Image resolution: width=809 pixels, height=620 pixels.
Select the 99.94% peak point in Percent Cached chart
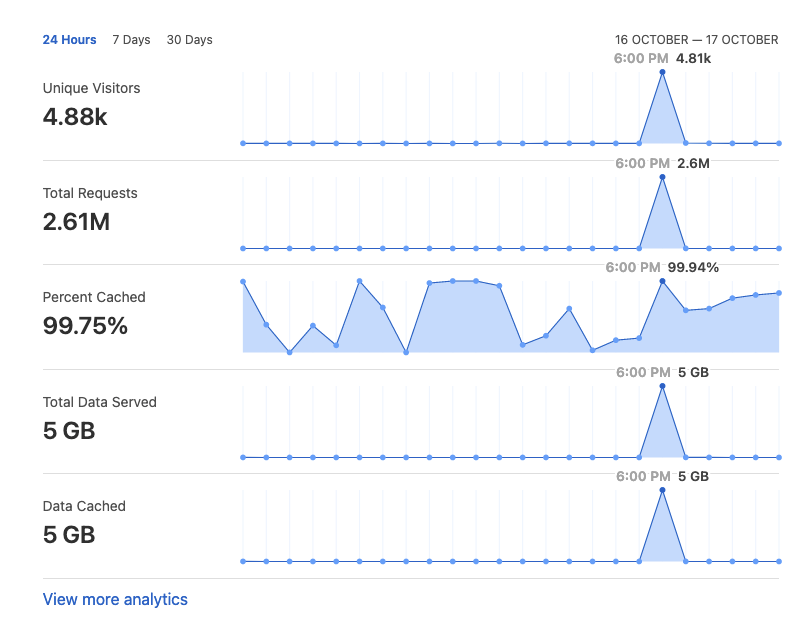click(x=662, y=282)
